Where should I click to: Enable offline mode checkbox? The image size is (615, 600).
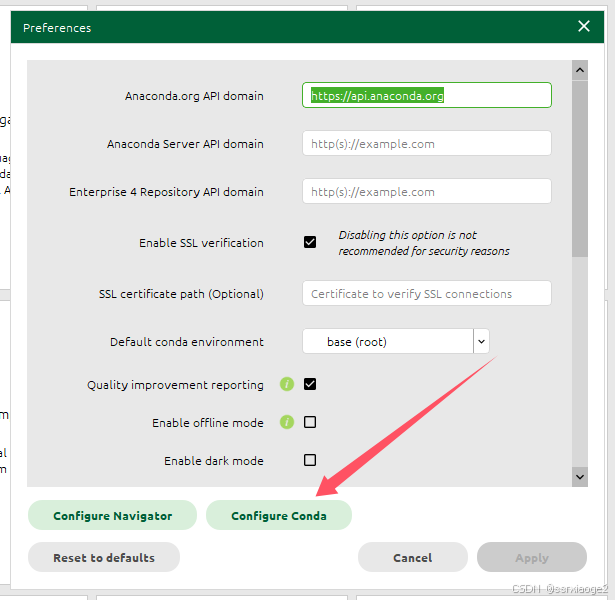(310, 422)
